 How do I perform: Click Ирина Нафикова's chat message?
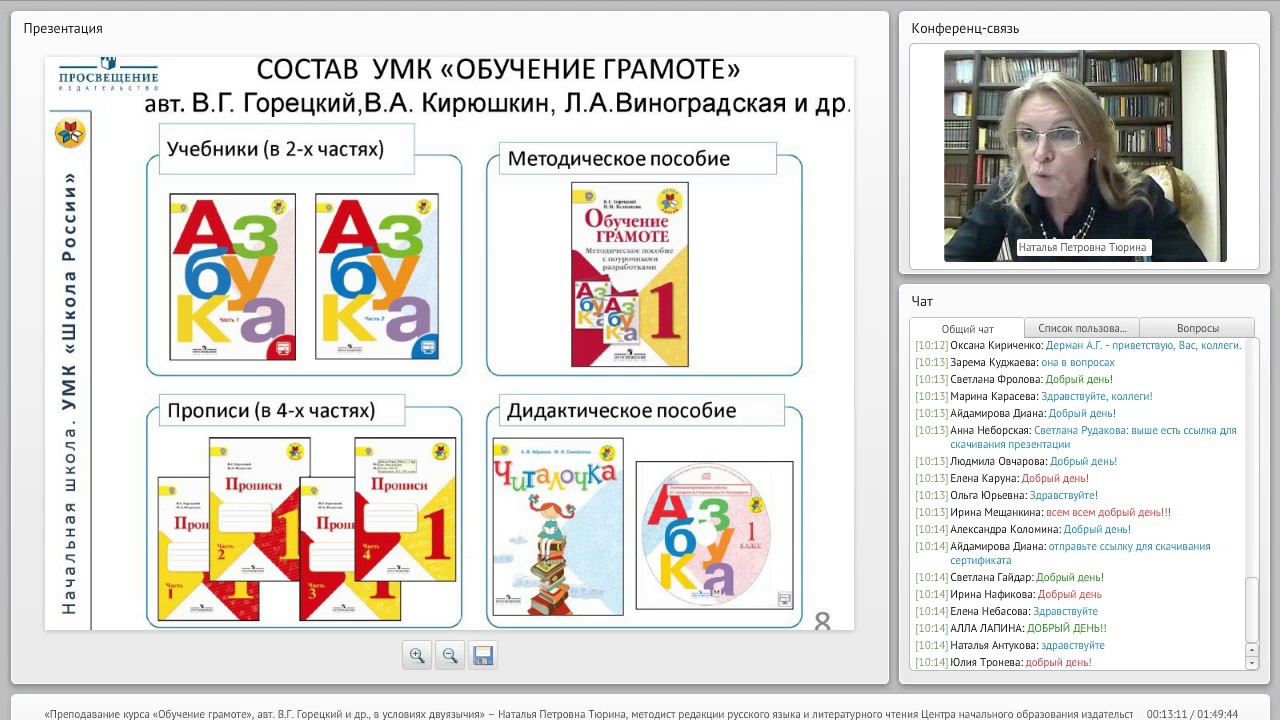[1008, 594]
